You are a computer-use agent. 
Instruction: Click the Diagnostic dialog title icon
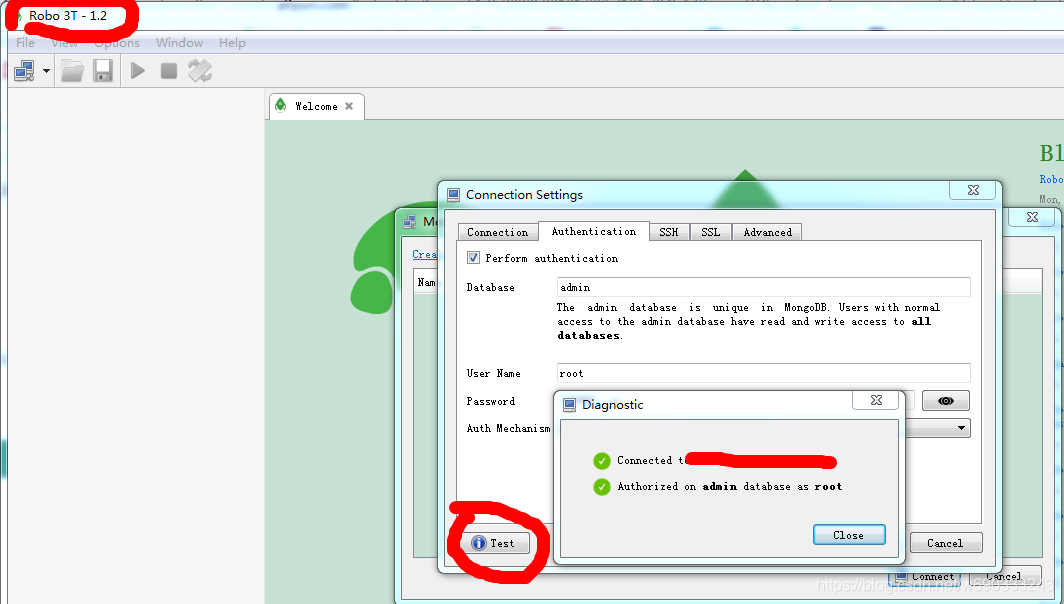tap(569, 405)
